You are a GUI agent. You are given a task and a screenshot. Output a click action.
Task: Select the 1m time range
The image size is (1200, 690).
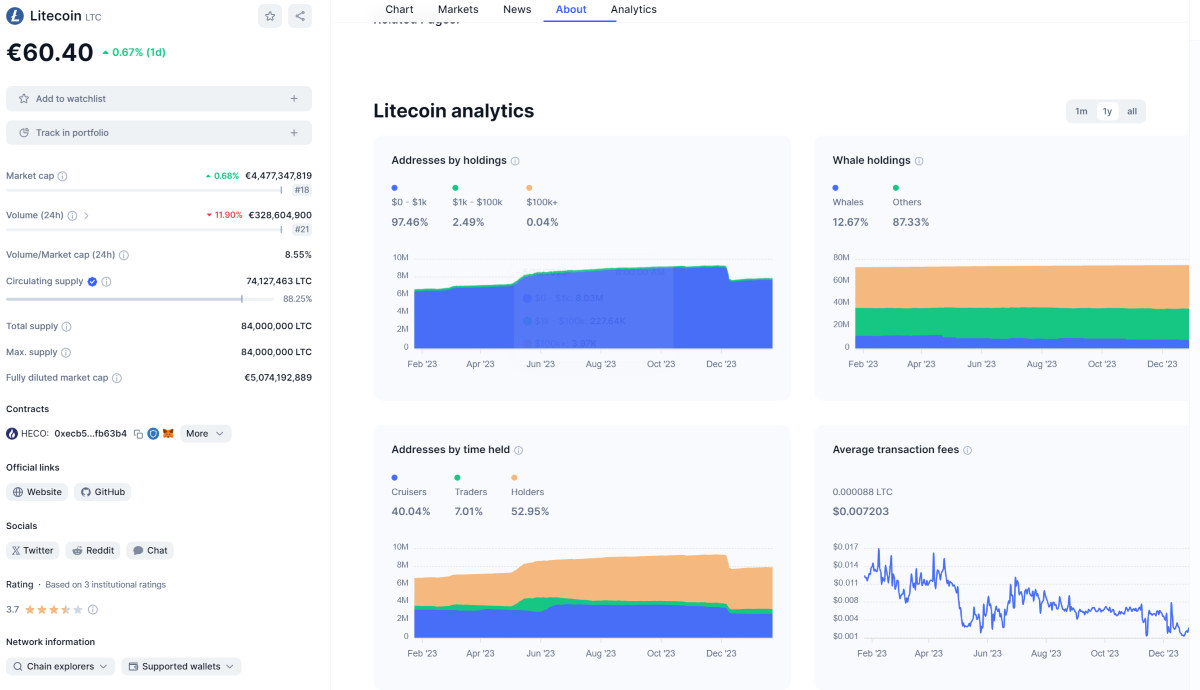tap(1081, 112)
